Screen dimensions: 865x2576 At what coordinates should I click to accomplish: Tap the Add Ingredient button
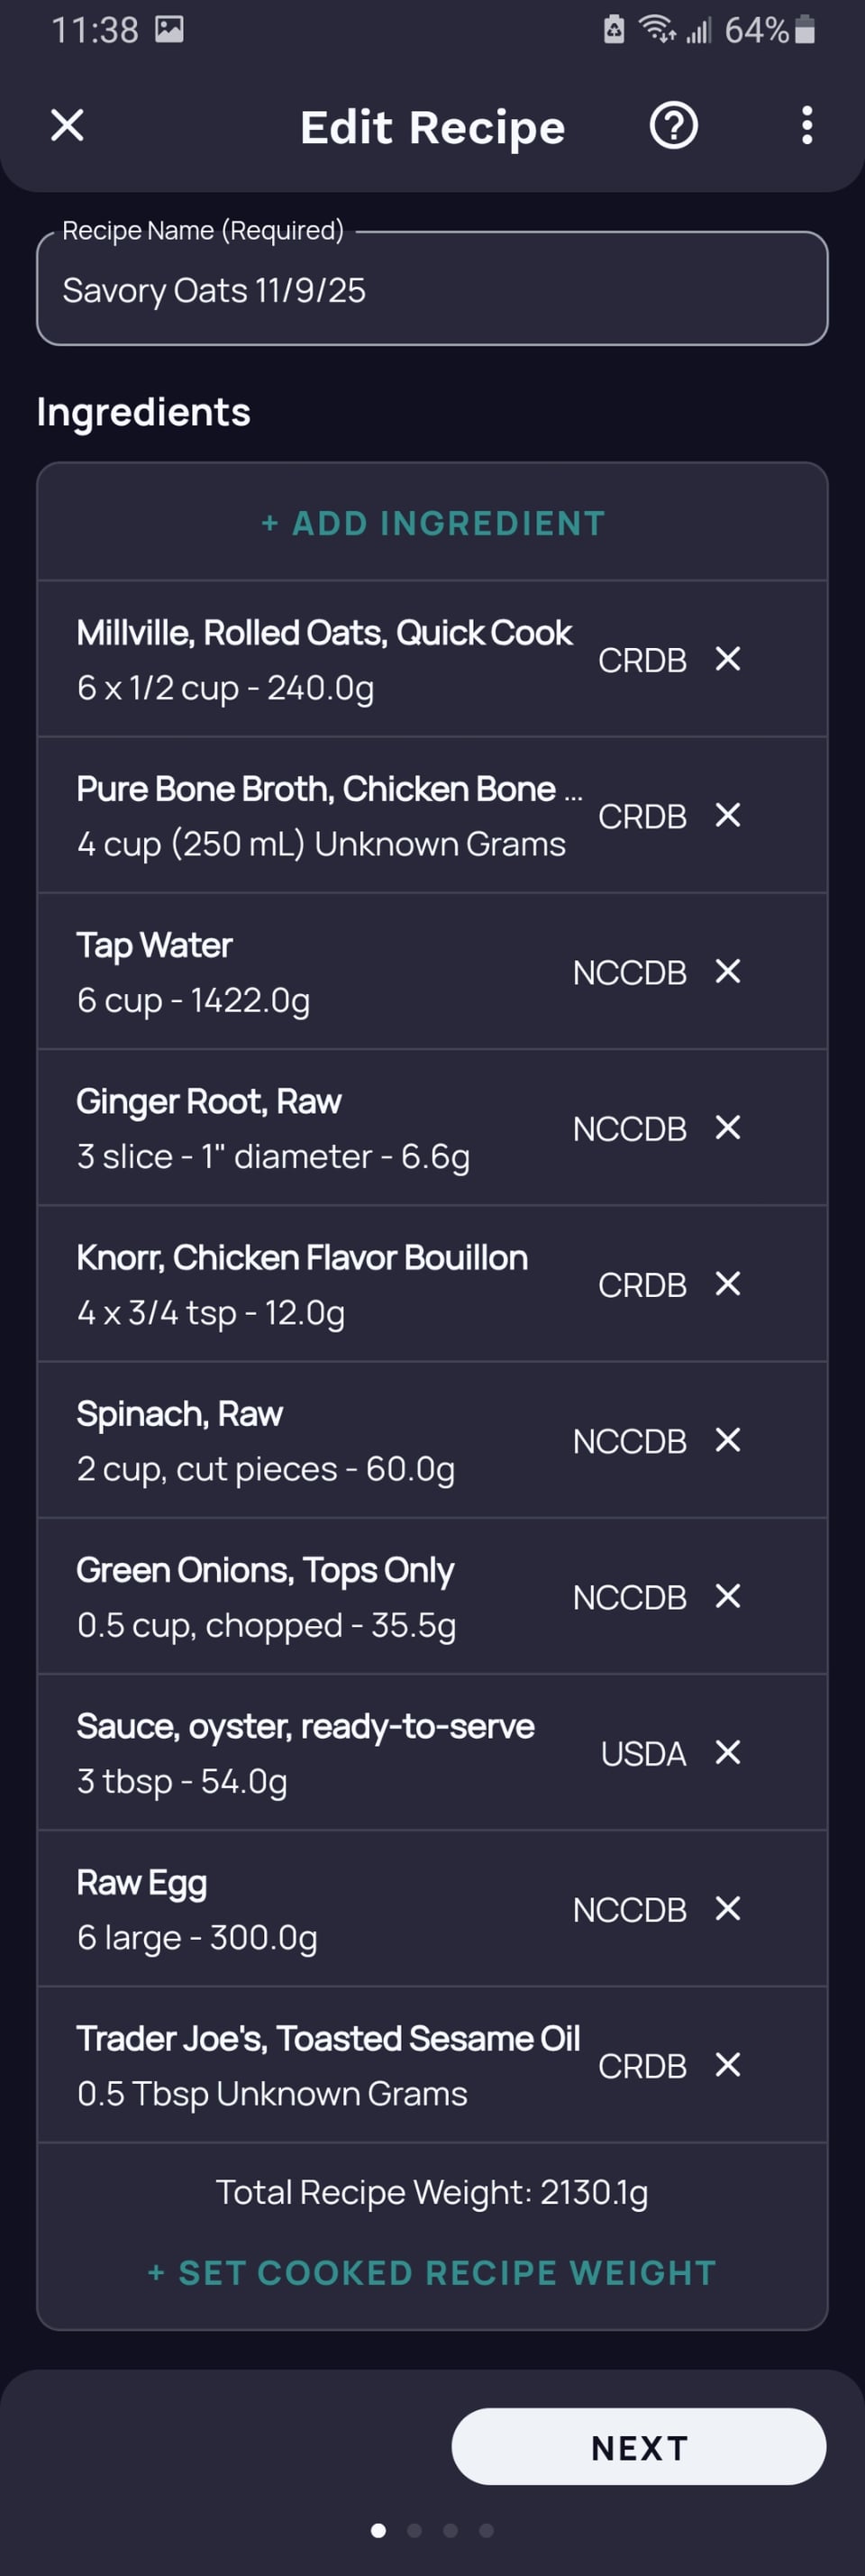coord(433,523)
